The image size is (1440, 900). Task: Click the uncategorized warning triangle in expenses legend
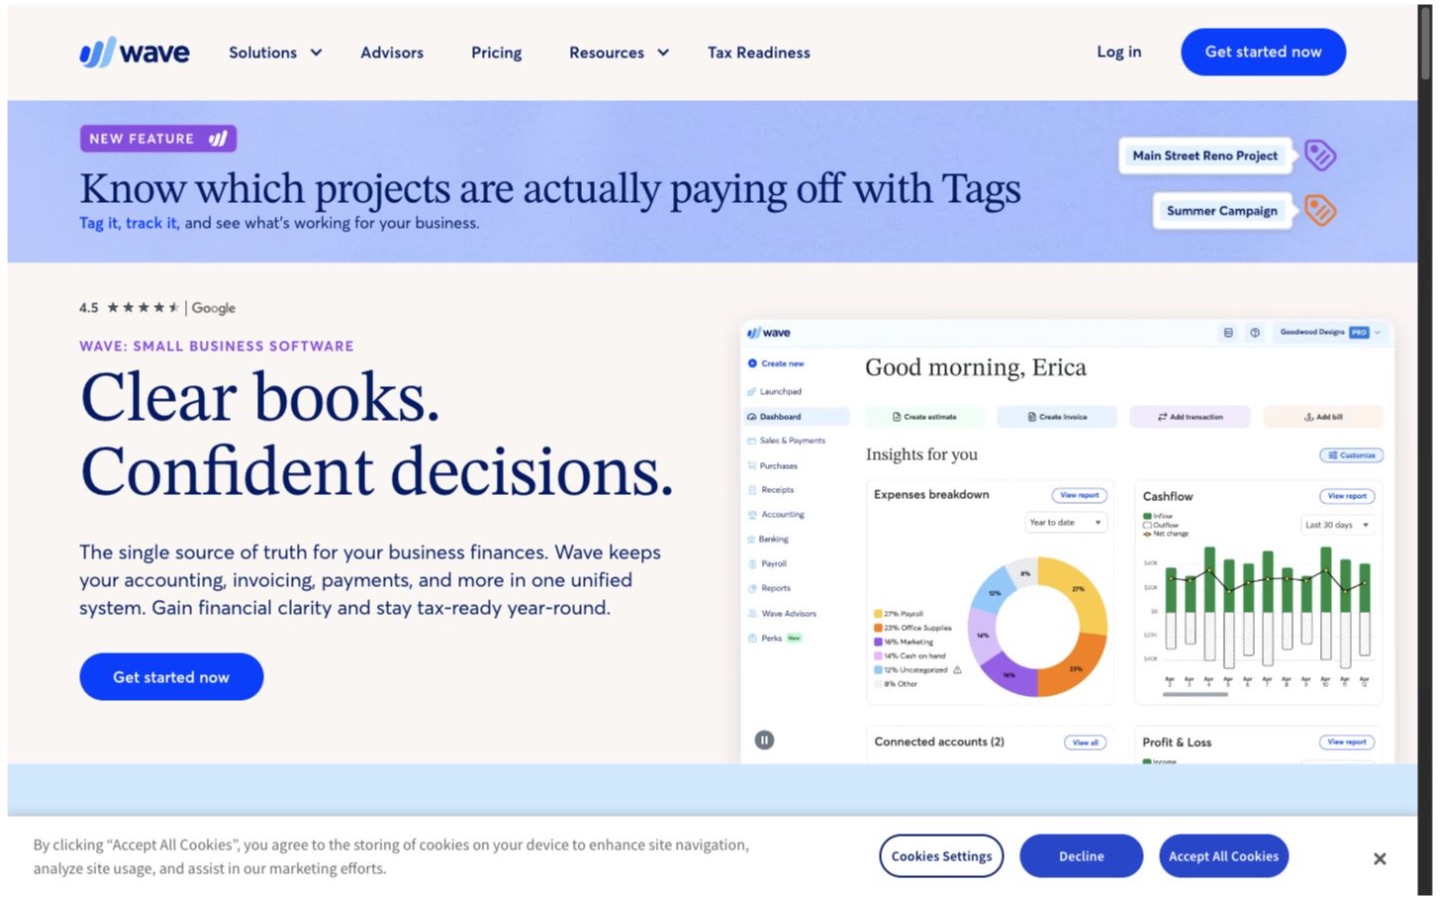click(957, 670)
